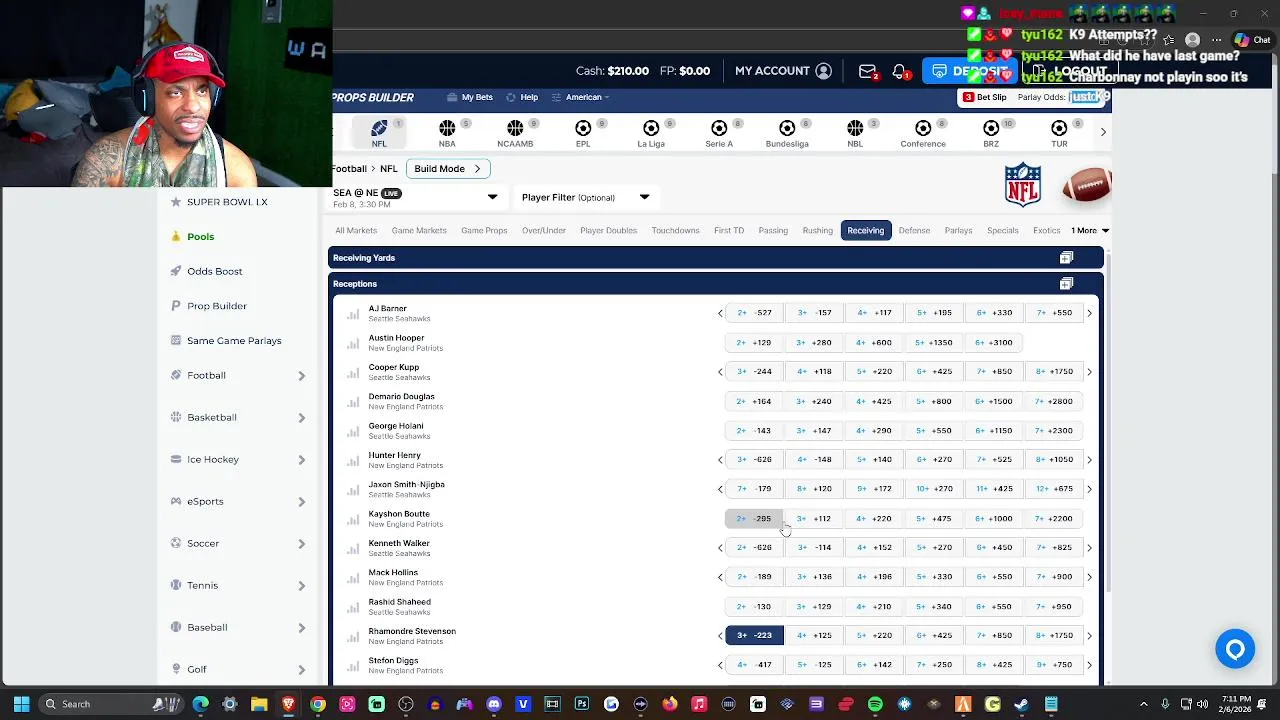This screenshot has width=1280, height=720.
Task: Open Conference league icon
Action: 923,133
